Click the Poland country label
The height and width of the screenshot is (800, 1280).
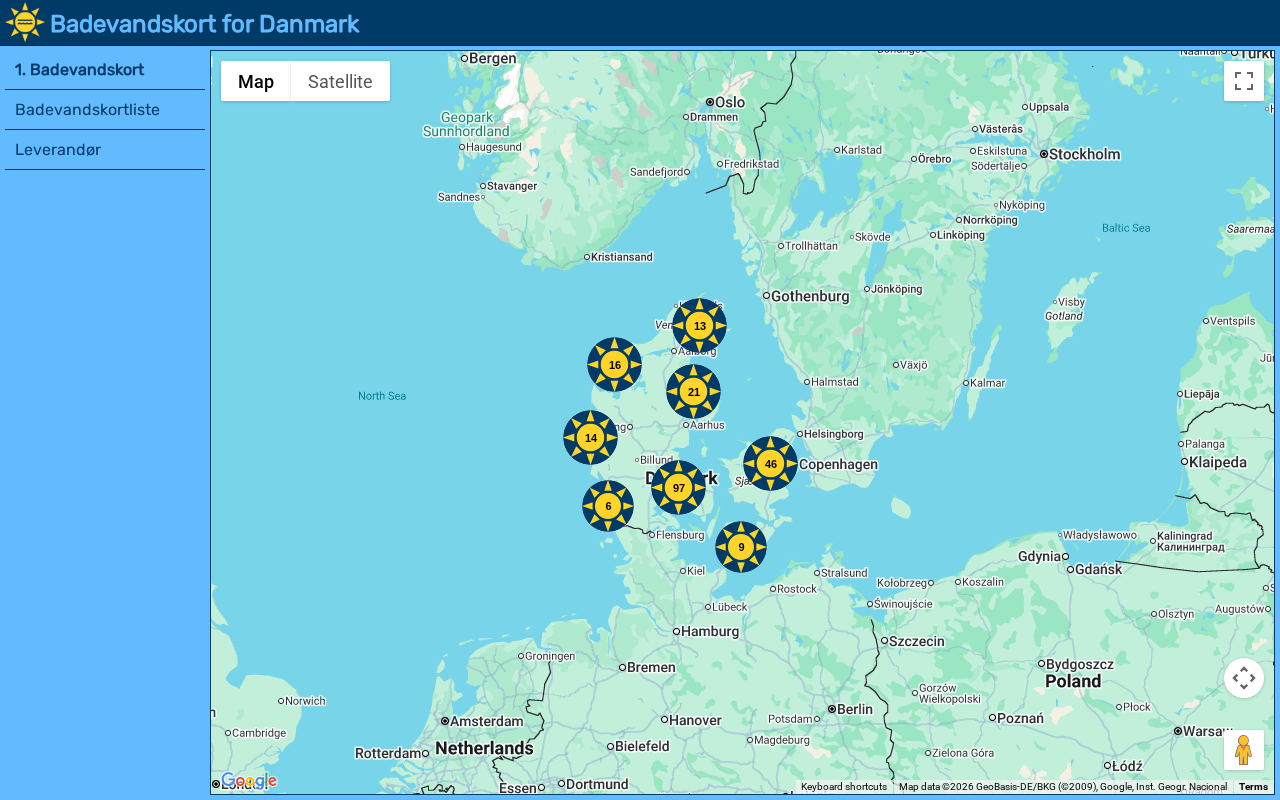pyautogui.click(x=1073, y=682)
